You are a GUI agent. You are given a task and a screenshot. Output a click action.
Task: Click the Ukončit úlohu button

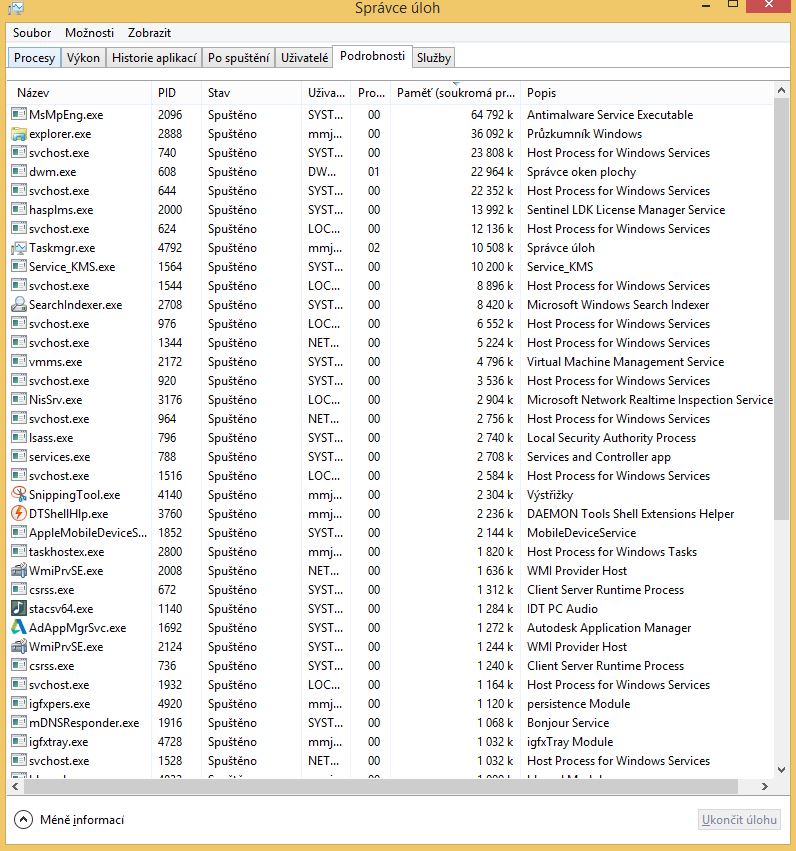click(739, 820)
